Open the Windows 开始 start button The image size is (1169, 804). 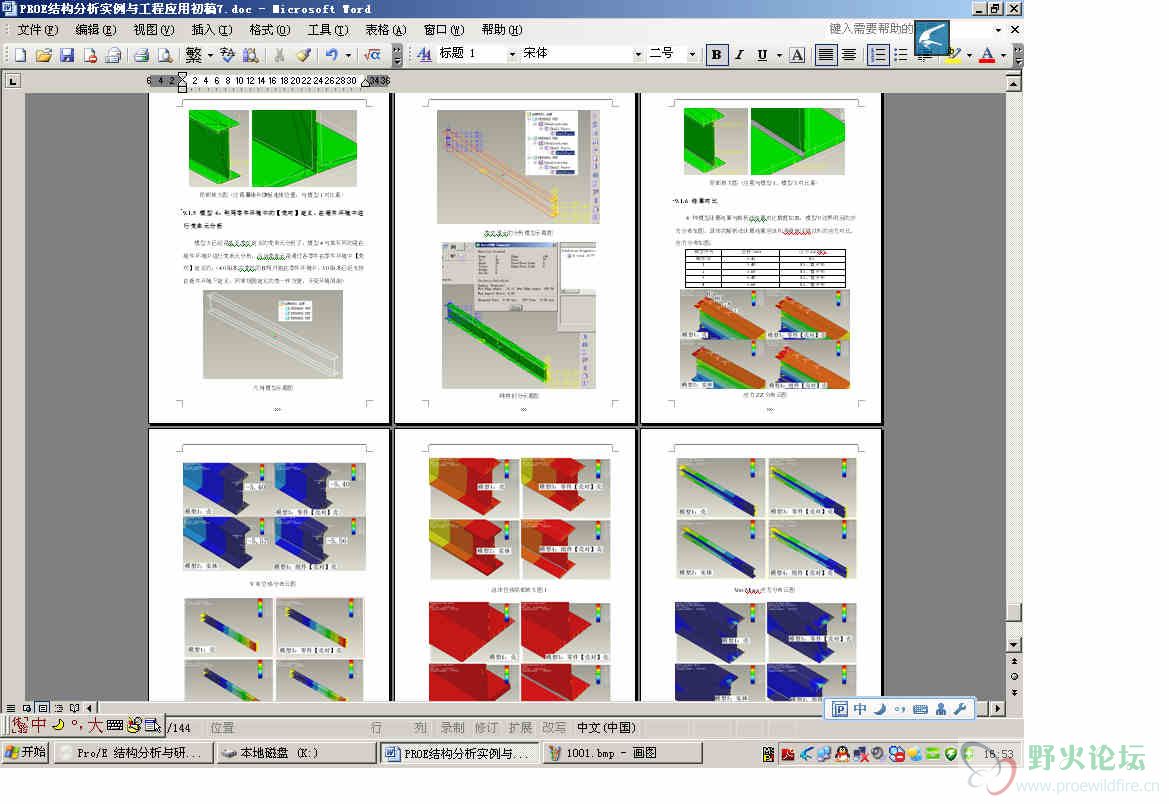pyautogui.click(x=25, y=753)
